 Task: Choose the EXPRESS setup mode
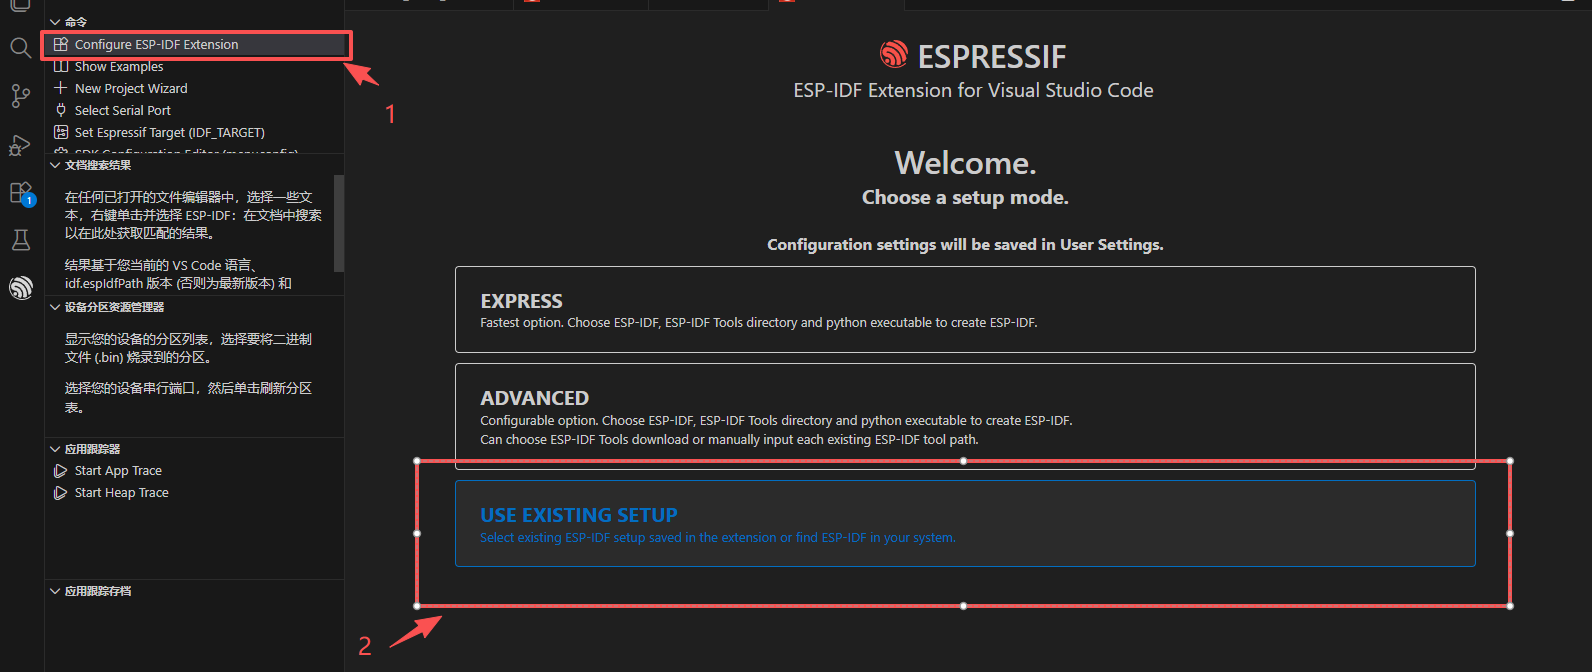(965, 309)
